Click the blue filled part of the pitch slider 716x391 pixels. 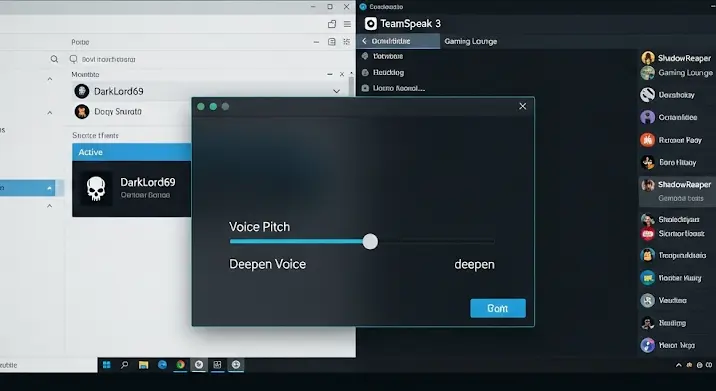click(297, 242)
